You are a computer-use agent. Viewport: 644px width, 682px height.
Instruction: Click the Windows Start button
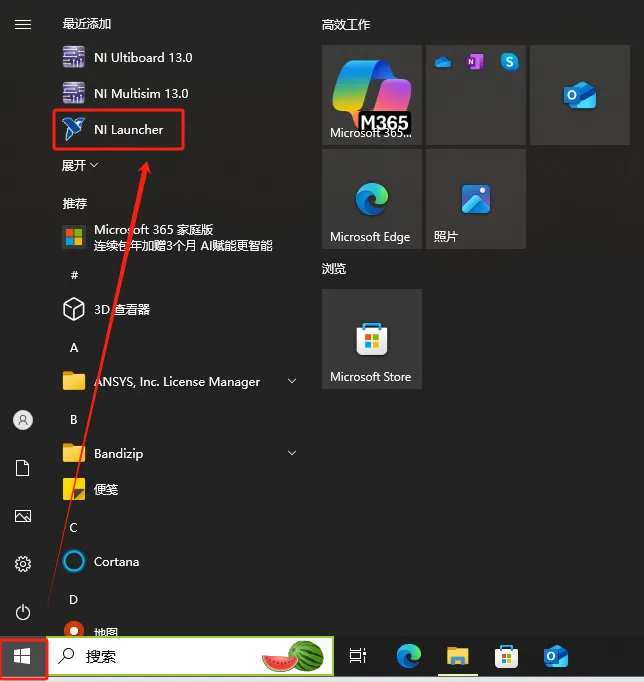pyautogui.click(x=23, y=657)
